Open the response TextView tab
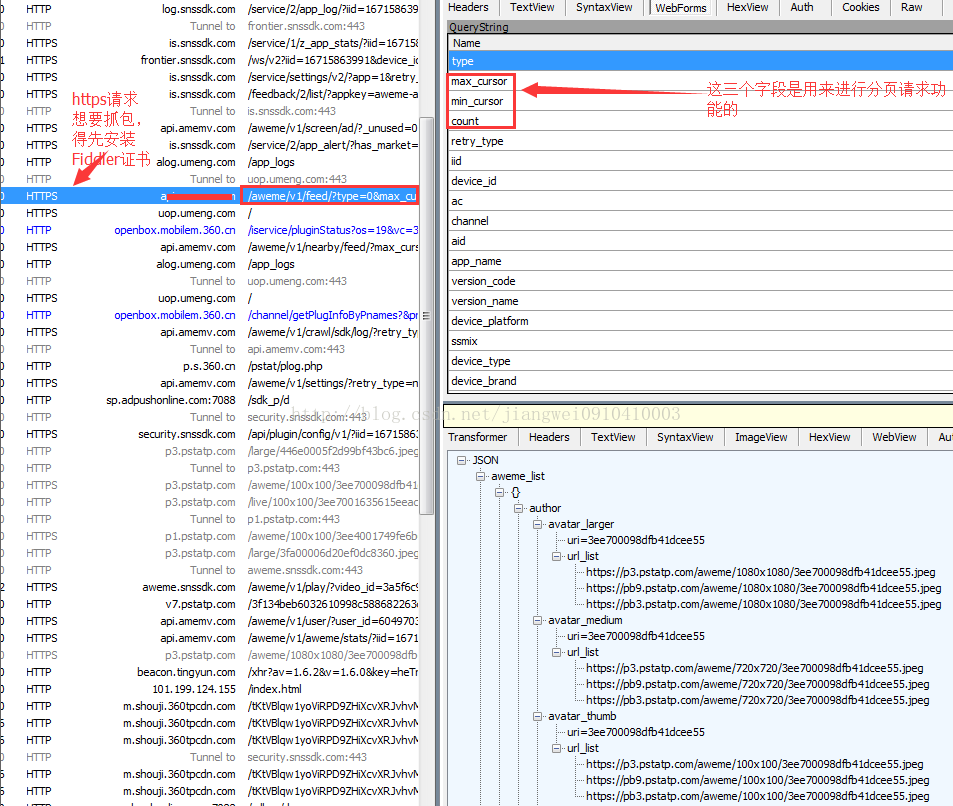This screenshot has width=953, height=806. click(613, 437)
